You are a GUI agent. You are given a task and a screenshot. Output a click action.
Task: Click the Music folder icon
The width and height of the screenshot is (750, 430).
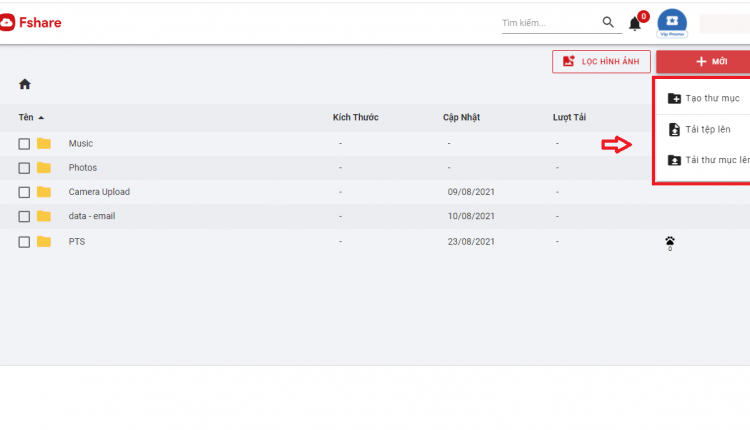point(44,143)
